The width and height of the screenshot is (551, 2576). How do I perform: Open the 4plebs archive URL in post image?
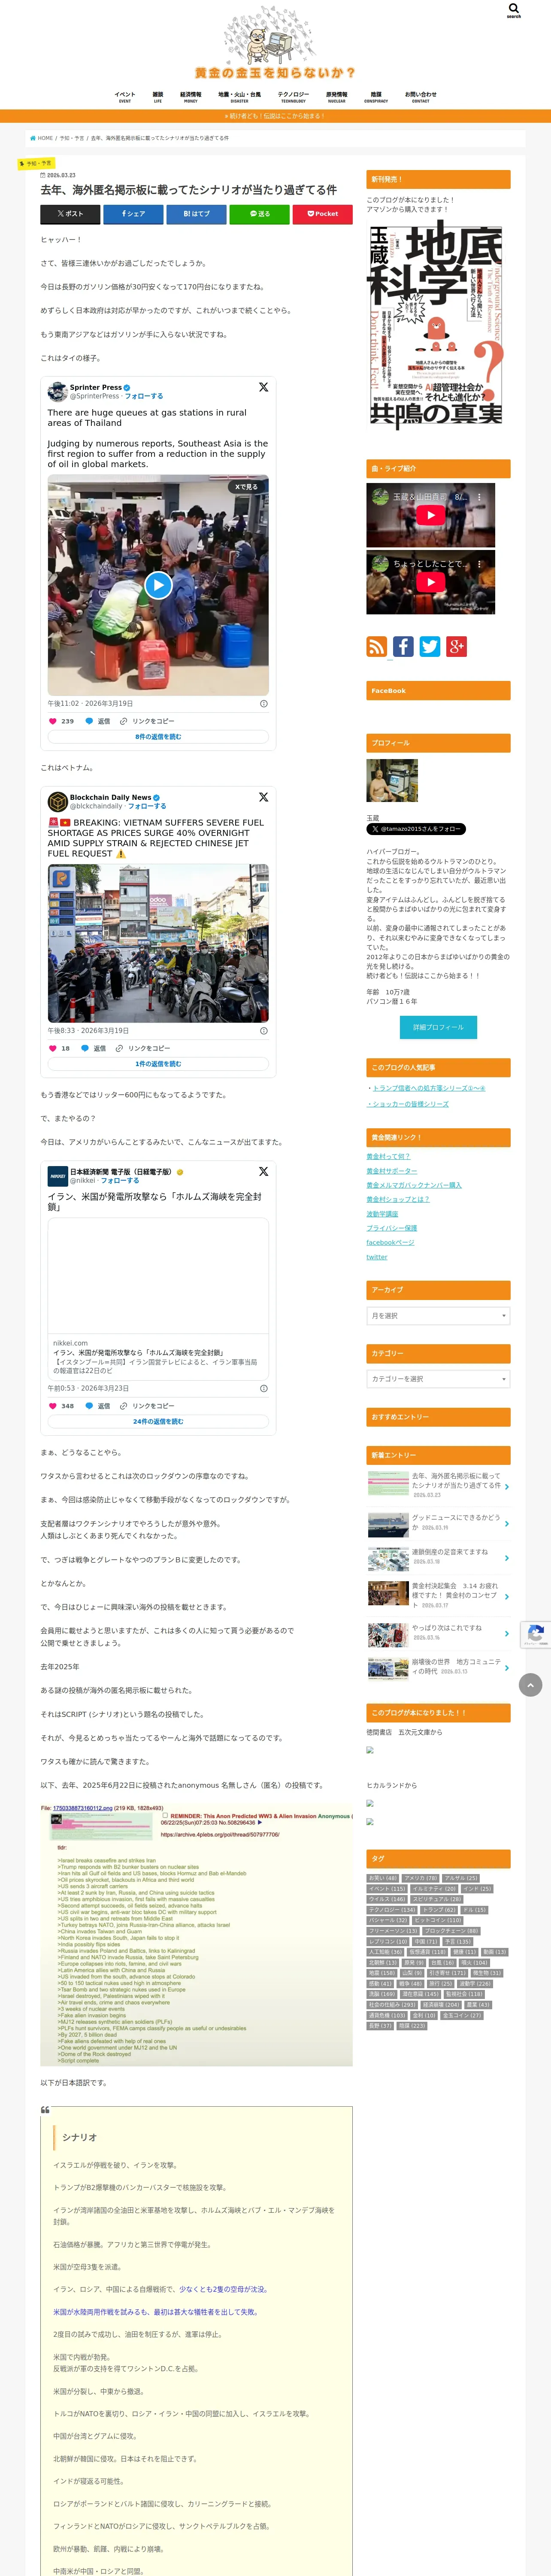click(220, 1835)
